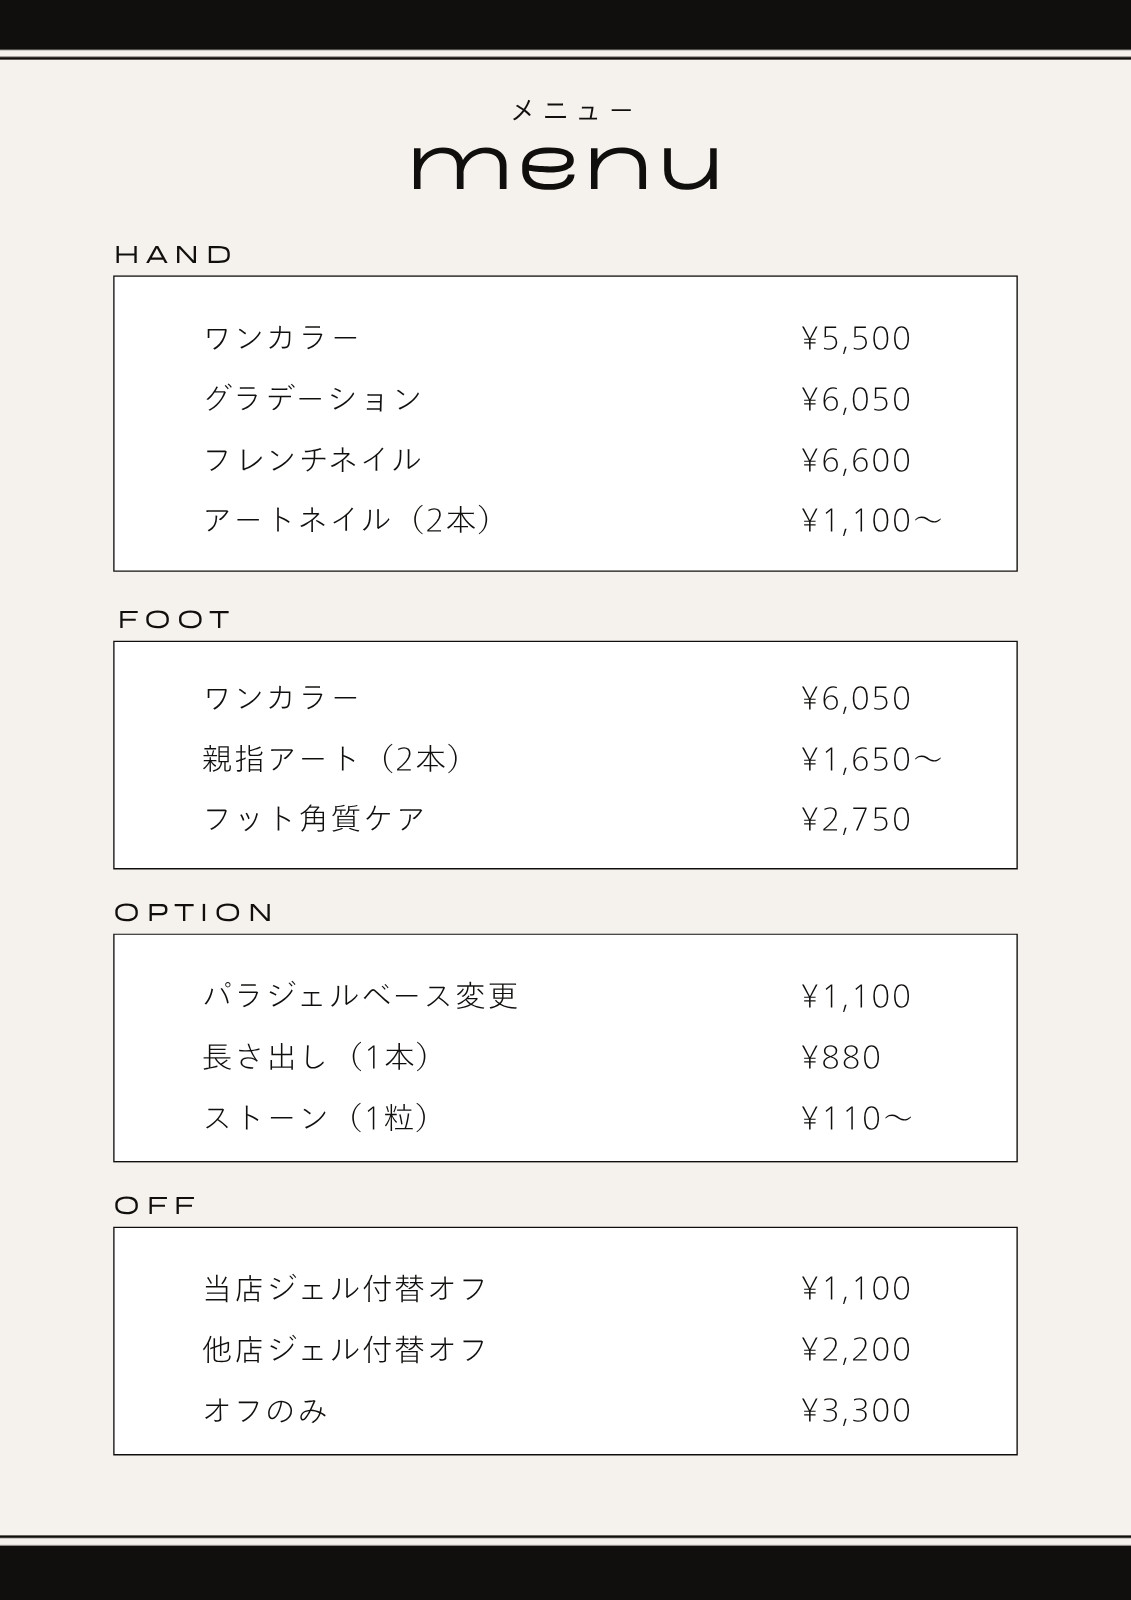Click the ¥1,650〜 price
1131x1600 pixels.
pos(871,760)
